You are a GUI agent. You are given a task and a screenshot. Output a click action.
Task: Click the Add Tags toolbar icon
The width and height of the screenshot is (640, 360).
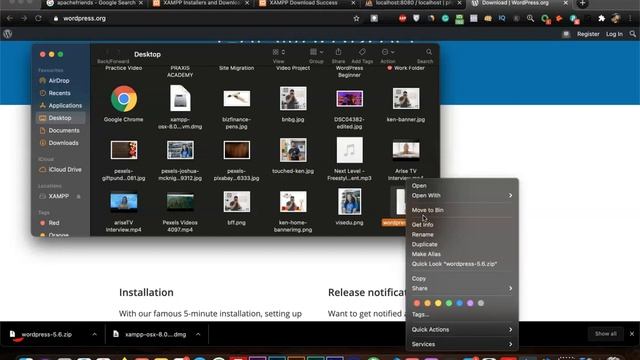coord(362,52)
